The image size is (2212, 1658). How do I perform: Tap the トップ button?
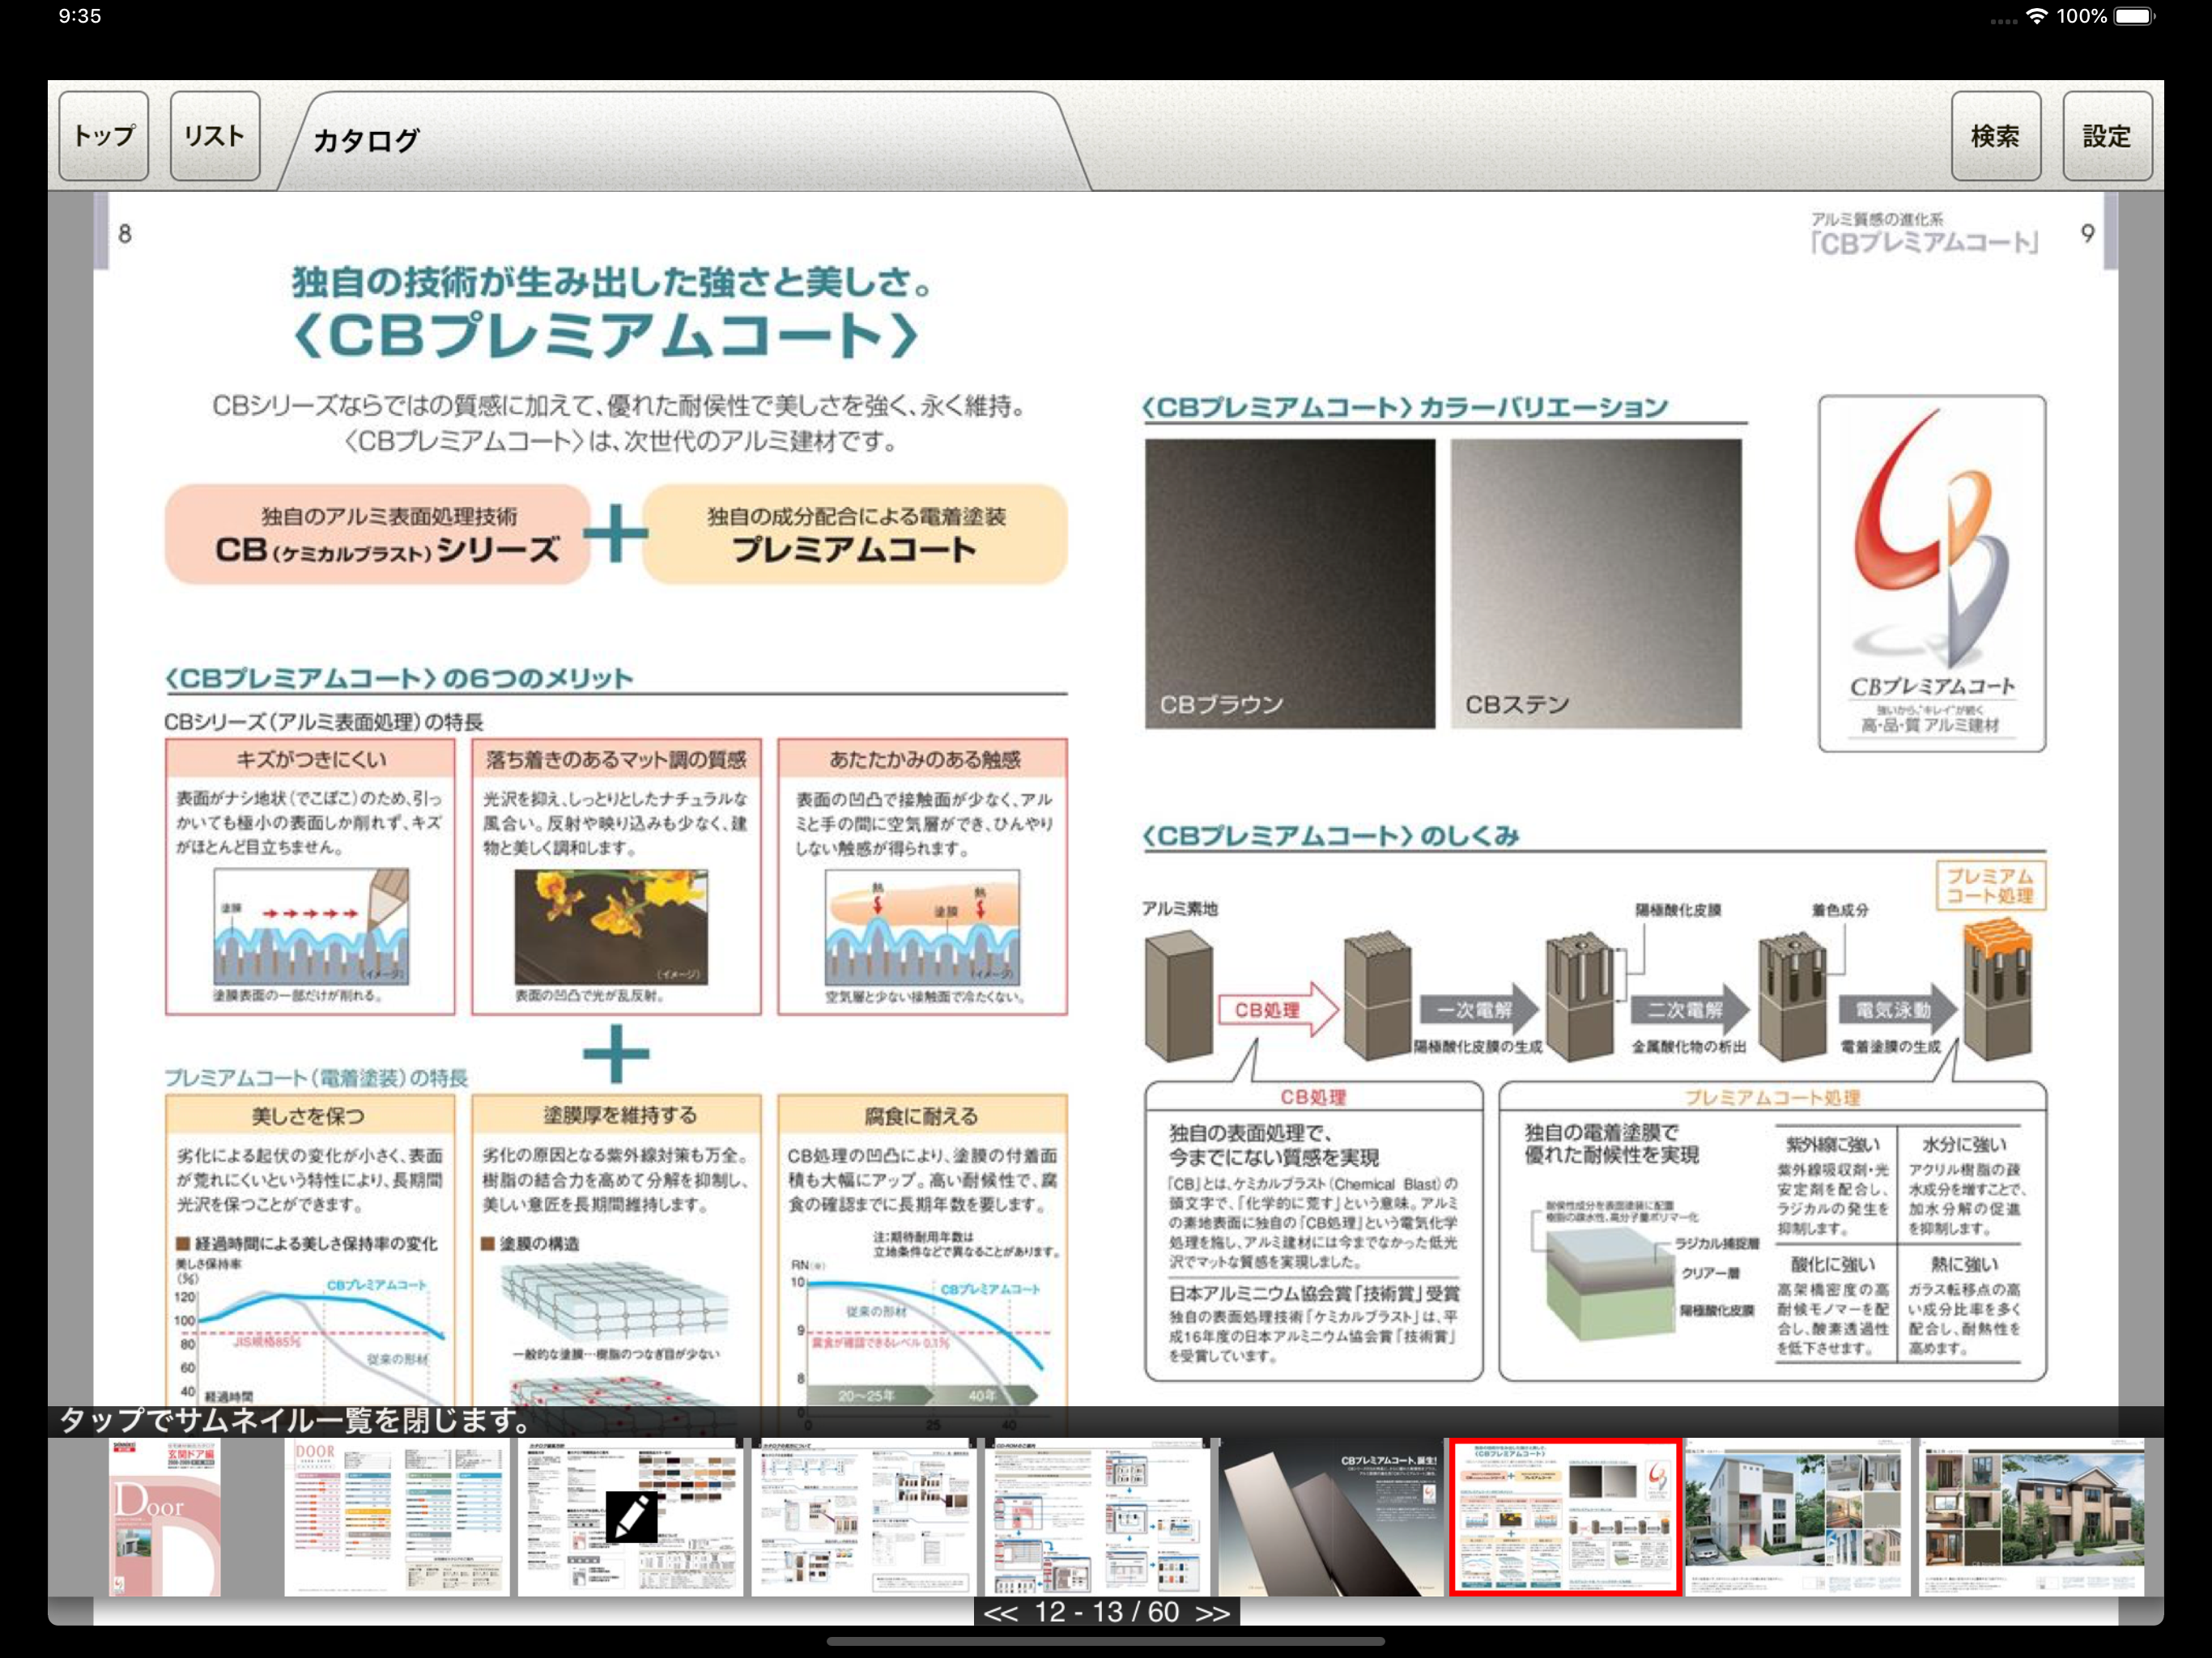[x=104, y=136]
